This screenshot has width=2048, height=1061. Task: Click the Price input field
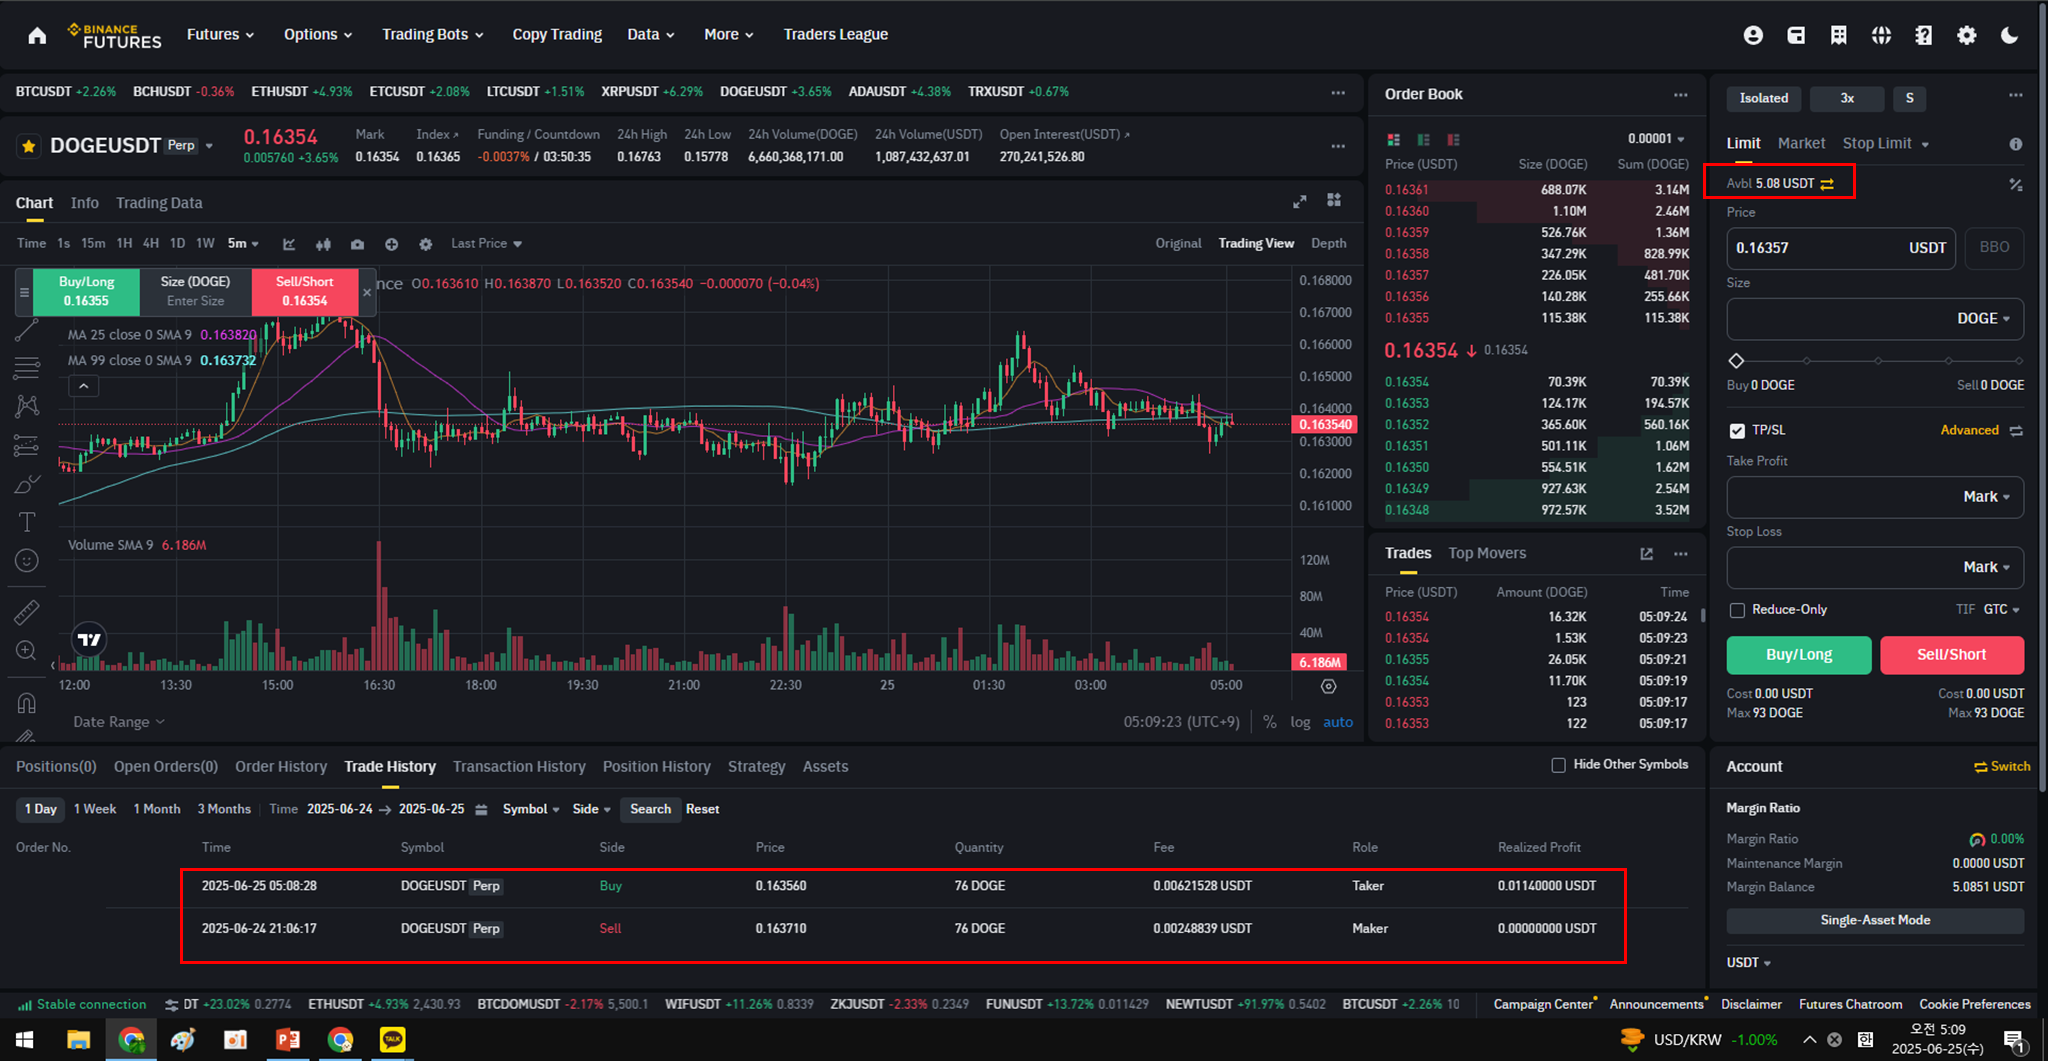pyautogui.click(x=1840, y=248)
